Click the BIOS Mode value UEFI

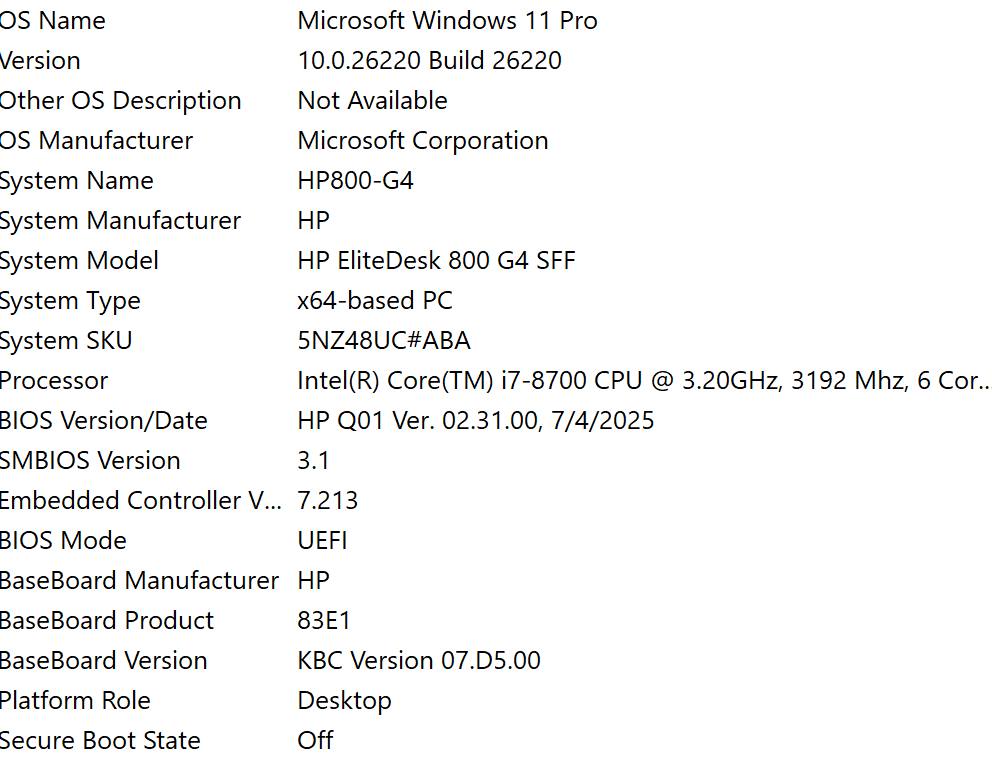(322, 541)
